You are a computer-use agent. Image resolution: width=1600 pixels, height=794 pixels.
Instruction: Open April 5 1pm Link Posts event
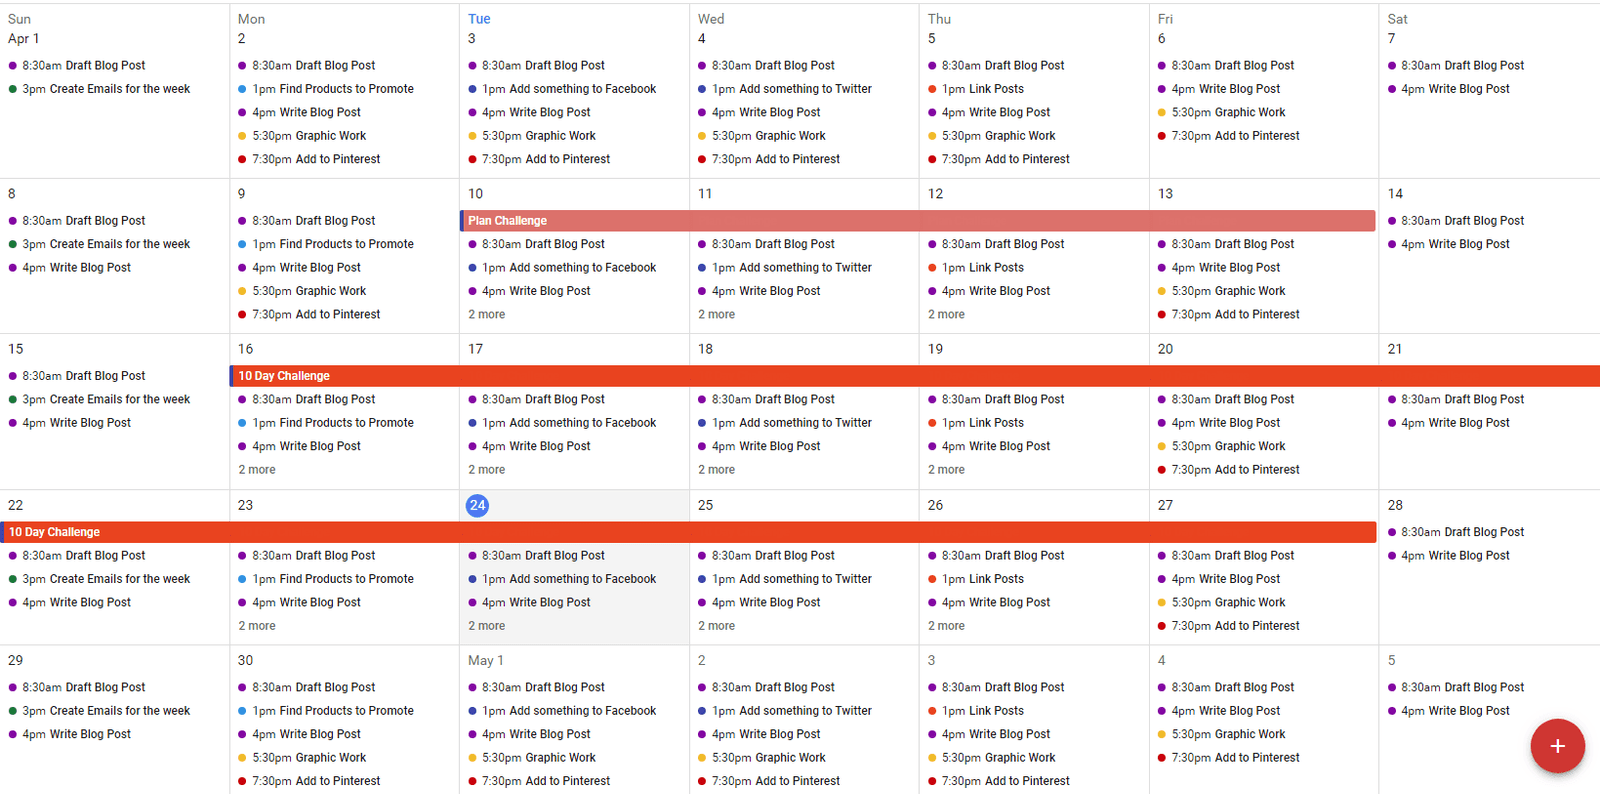point(976,89)
